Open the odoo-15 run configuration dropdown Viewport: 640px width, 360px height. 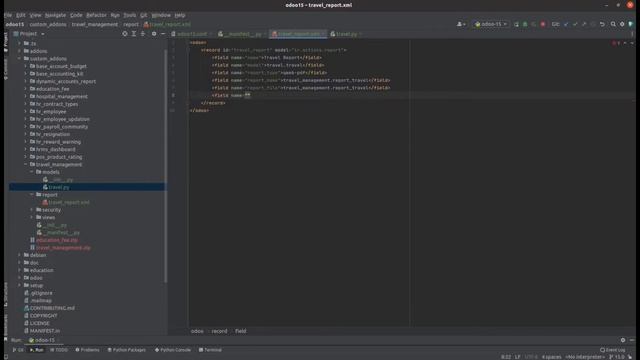491,24
